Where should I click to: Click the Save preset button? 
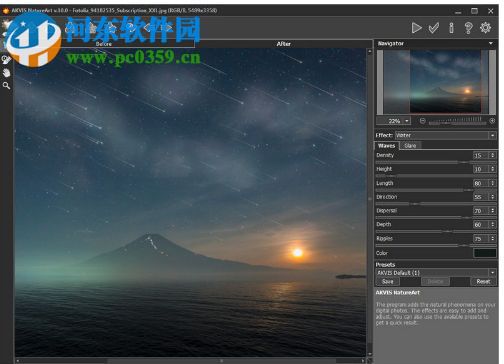pyautogui.click(x=387, y=282)
